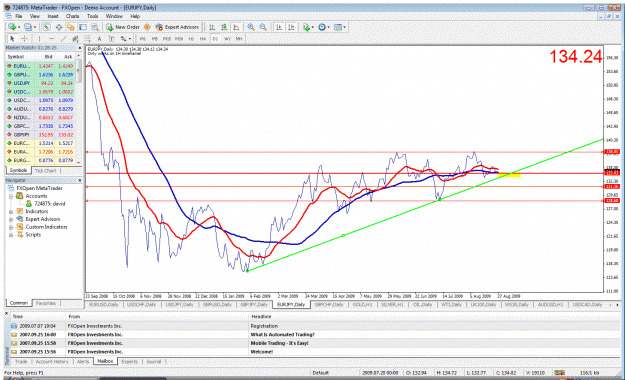
Task: Switch chart to bar chart icon
Action: [x=212, y=27]
